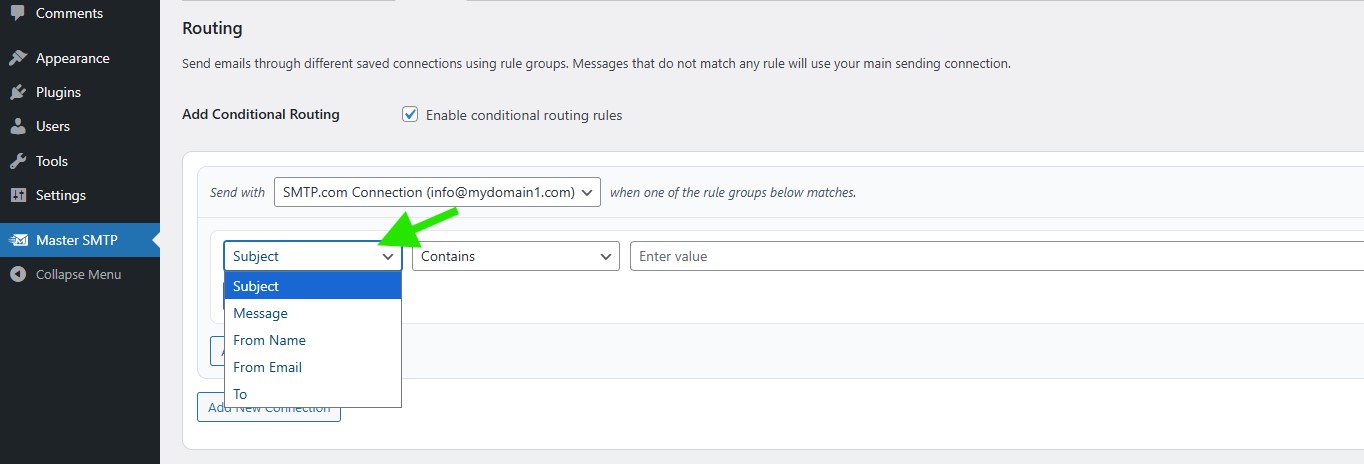
Task: Click the Tools wrench icon
Action: [x=17, y=161]
